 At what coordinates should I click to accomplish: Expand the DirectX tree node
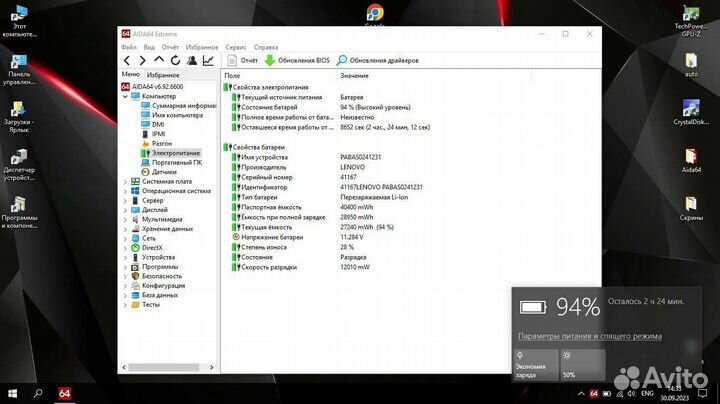tap(125, 248)
